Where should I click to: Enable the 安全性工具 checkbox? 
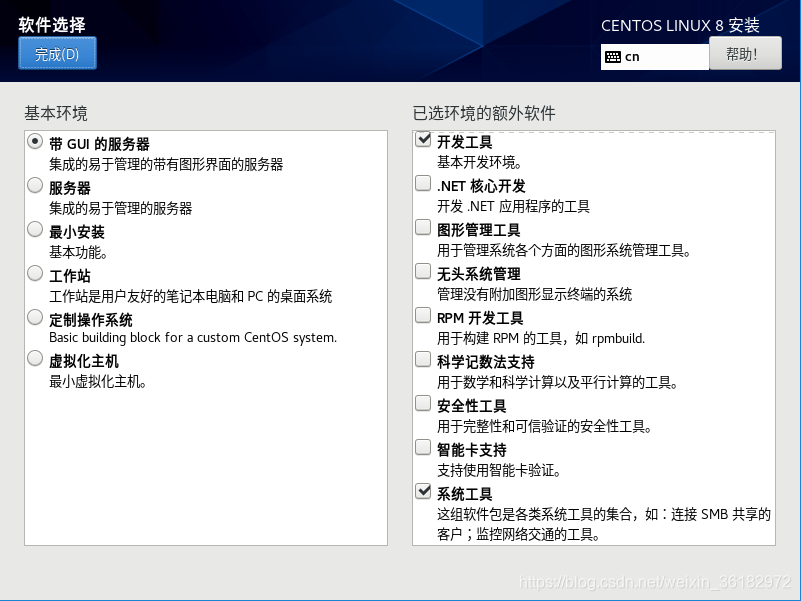tap(423, 403)
